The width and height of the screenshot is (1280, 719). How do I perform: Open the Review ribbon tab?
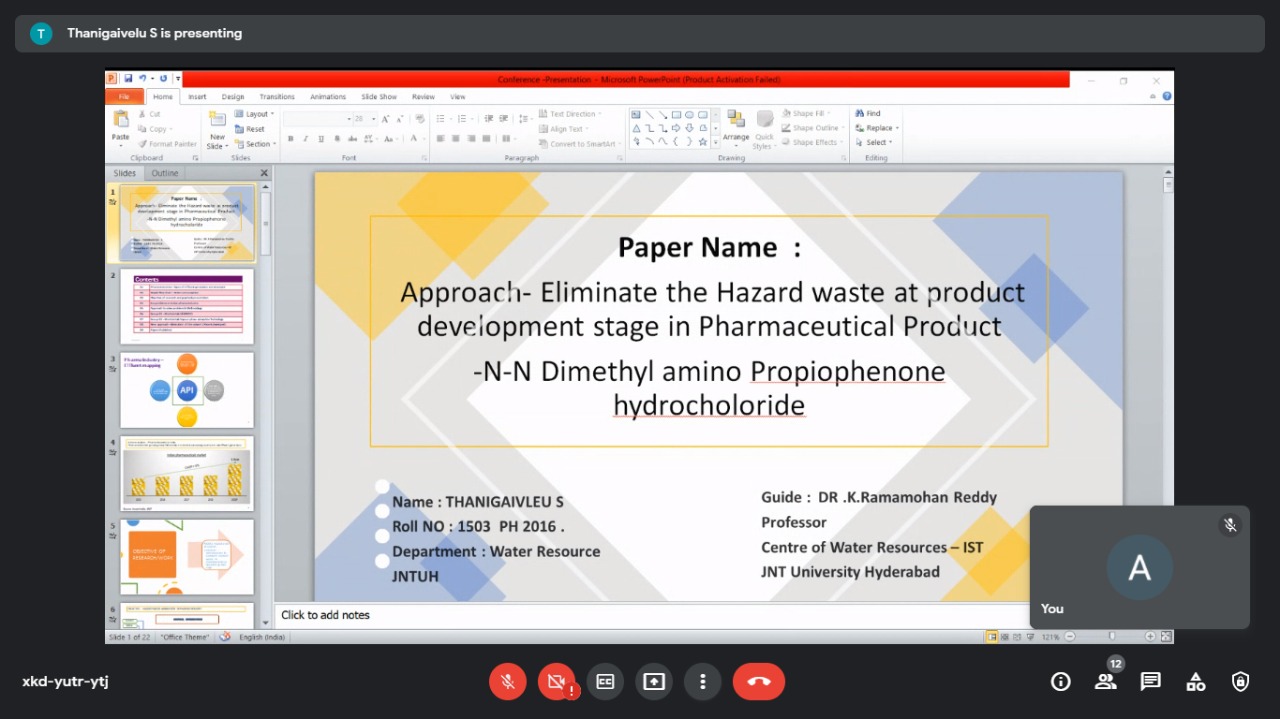(423, 97)
